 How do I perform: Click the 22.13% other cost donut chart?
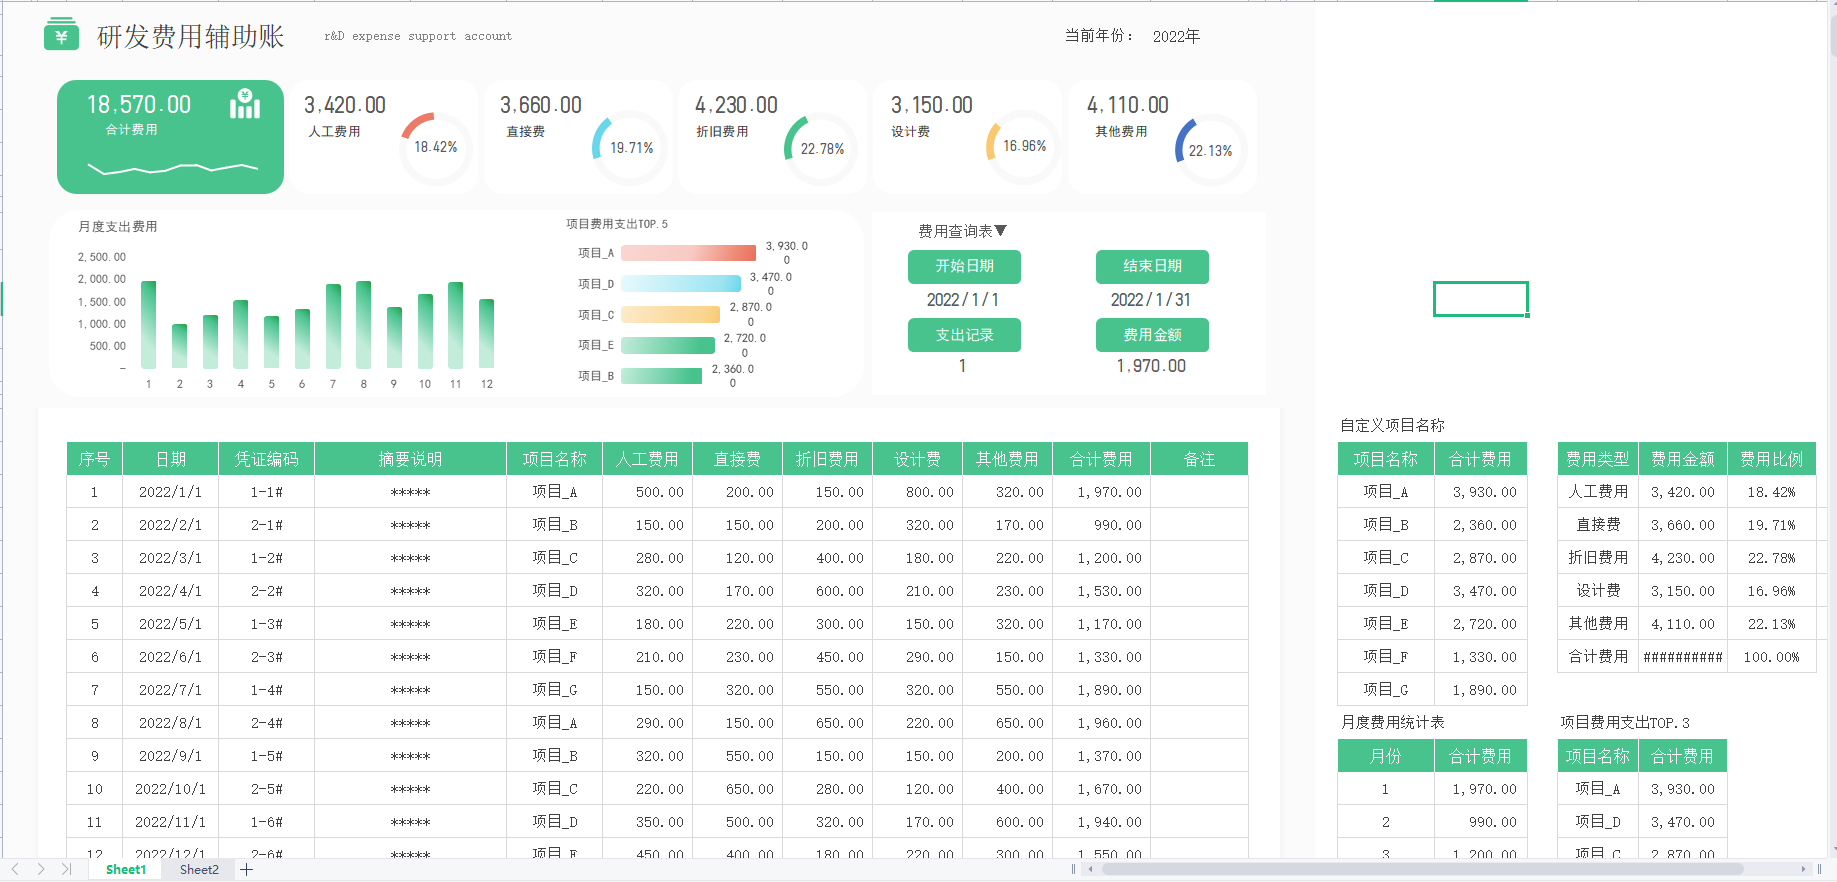pyautogui.click(x=1210, y=150)
